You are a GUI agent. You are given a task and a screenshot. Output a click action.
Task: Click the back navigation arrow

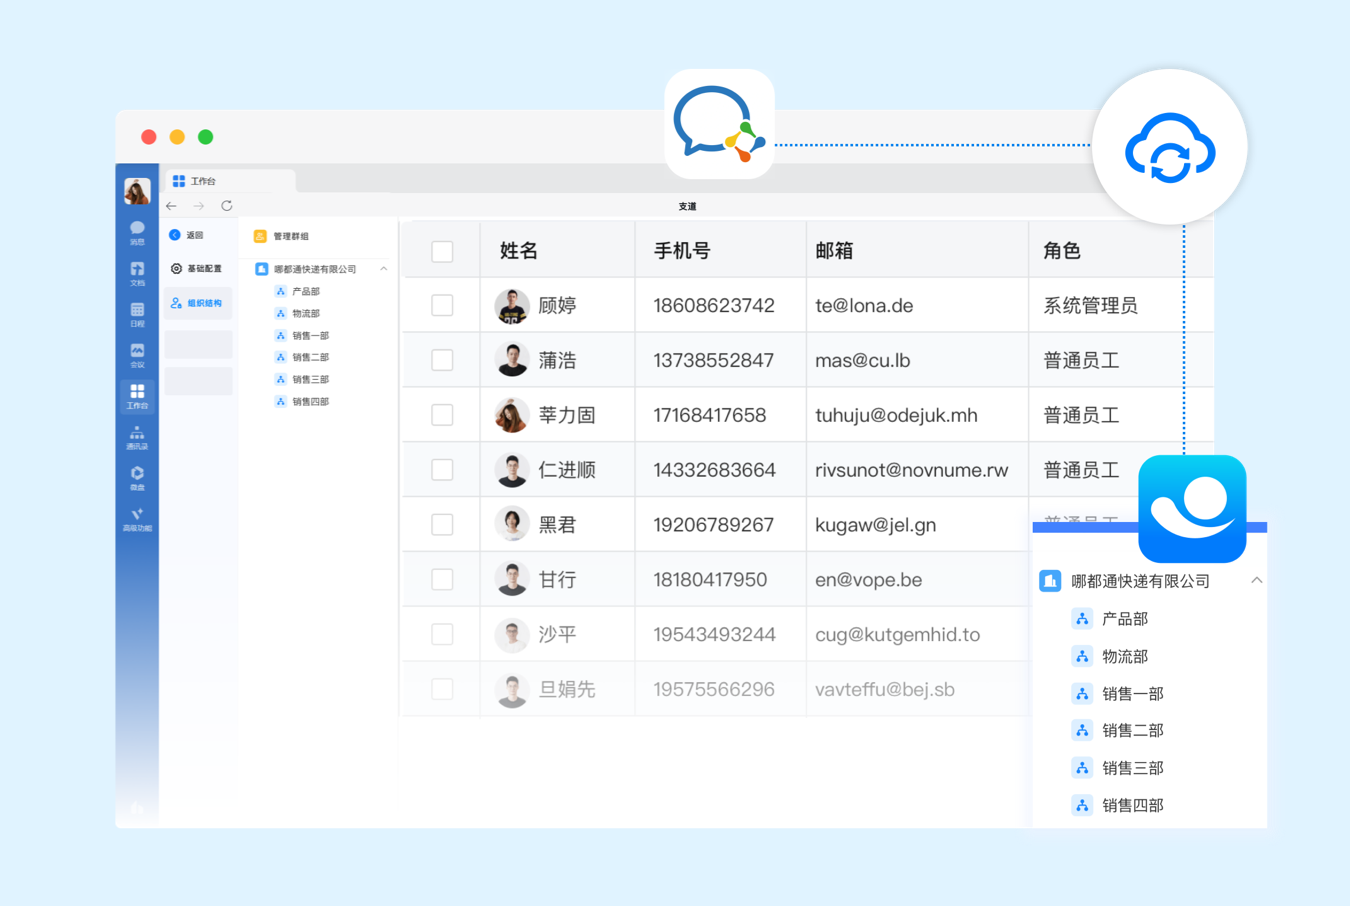(172, 206)
